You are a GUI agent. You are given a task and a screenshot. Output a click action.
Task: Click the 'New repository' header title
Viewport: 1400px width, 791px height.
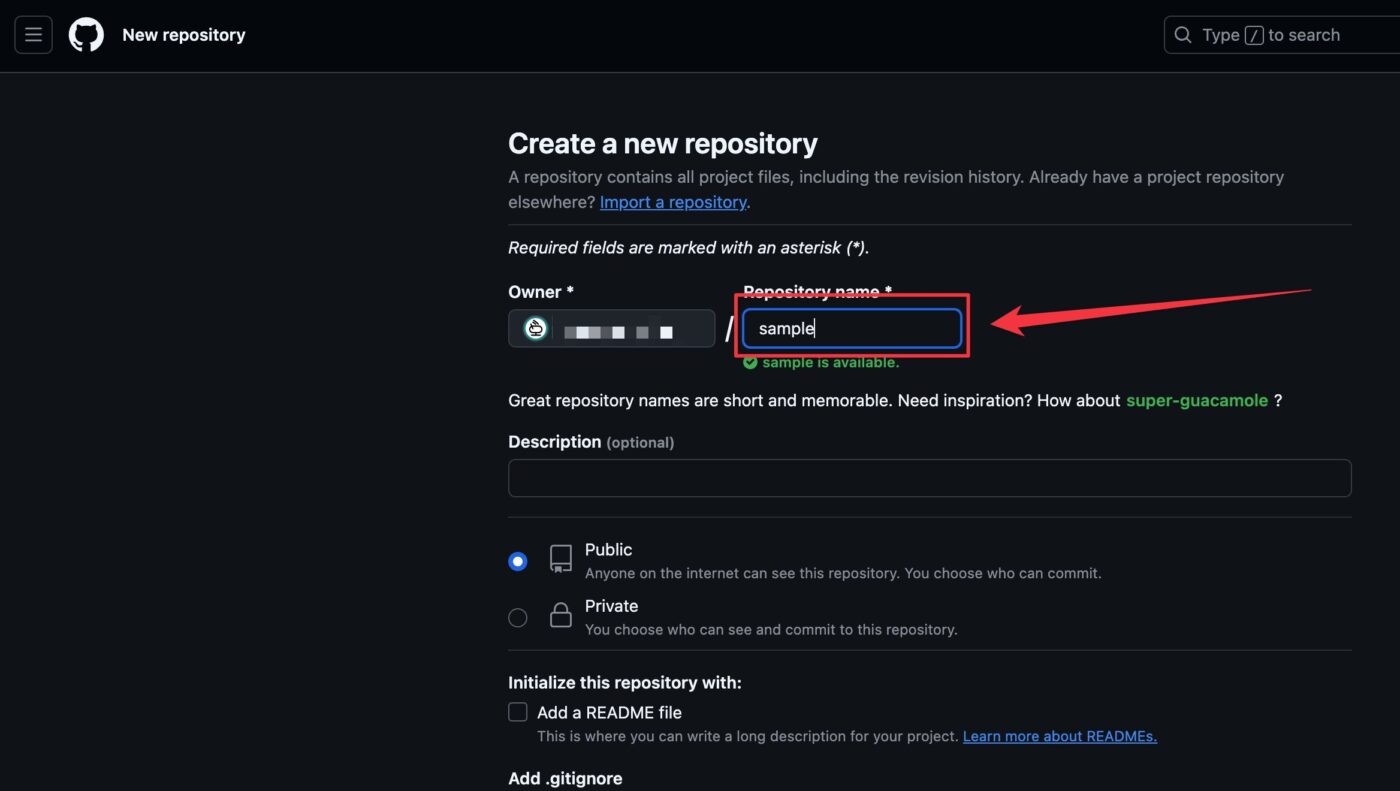[184, 35]
